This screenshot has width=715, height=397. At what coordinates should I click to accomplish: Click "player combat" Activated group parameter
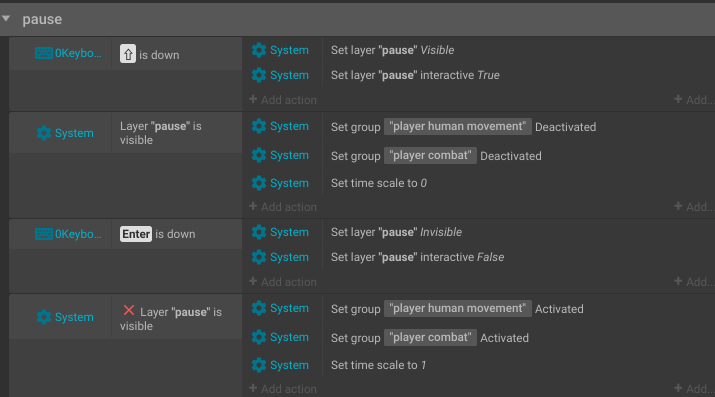tap(430, 338)
